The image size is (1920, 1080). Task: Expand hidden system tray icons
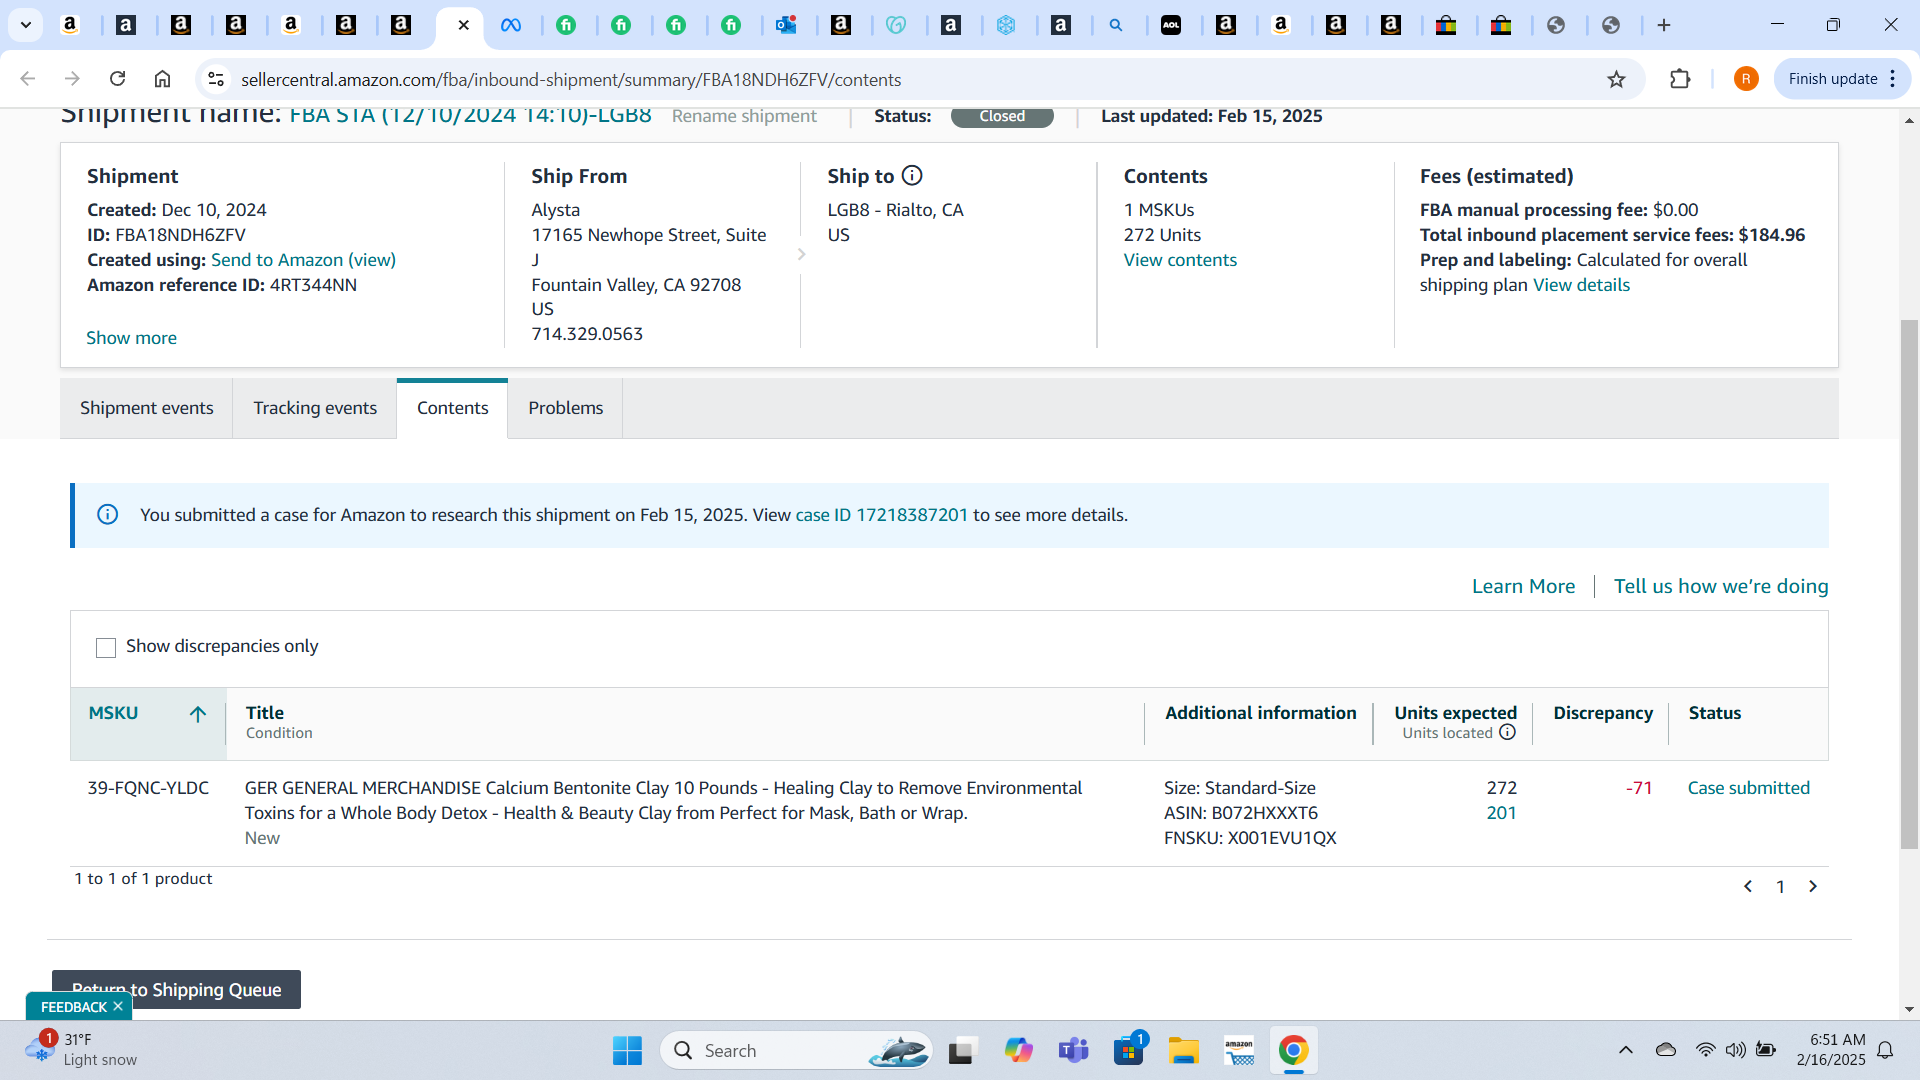tap(1626, 1050)
